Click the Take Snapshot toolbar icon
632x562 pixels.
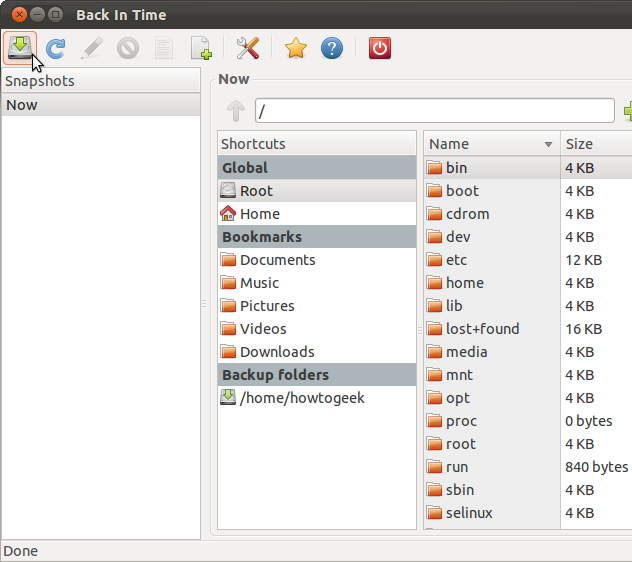tap(20, 47)
